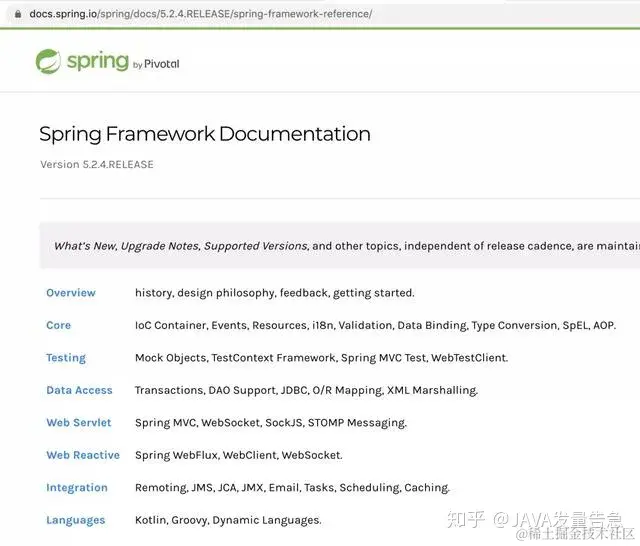Click the lock icon in address bar

[x=18, y=14]
